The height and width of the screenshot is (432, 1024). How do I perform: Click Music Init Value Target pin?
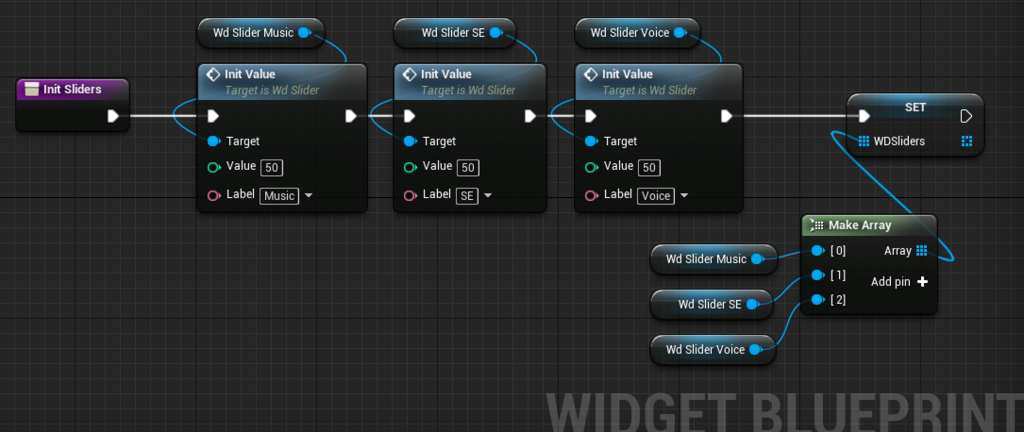(214, 141)
